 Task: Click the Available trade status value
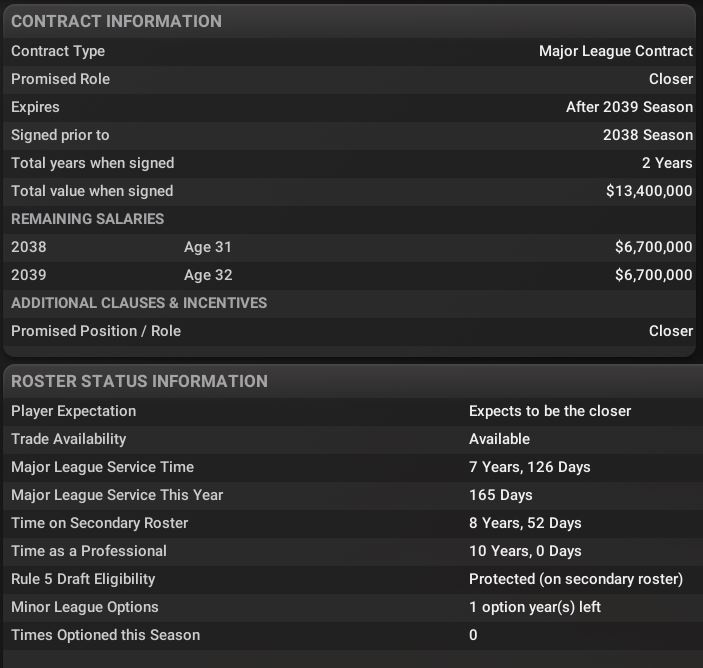click(499, 439)
